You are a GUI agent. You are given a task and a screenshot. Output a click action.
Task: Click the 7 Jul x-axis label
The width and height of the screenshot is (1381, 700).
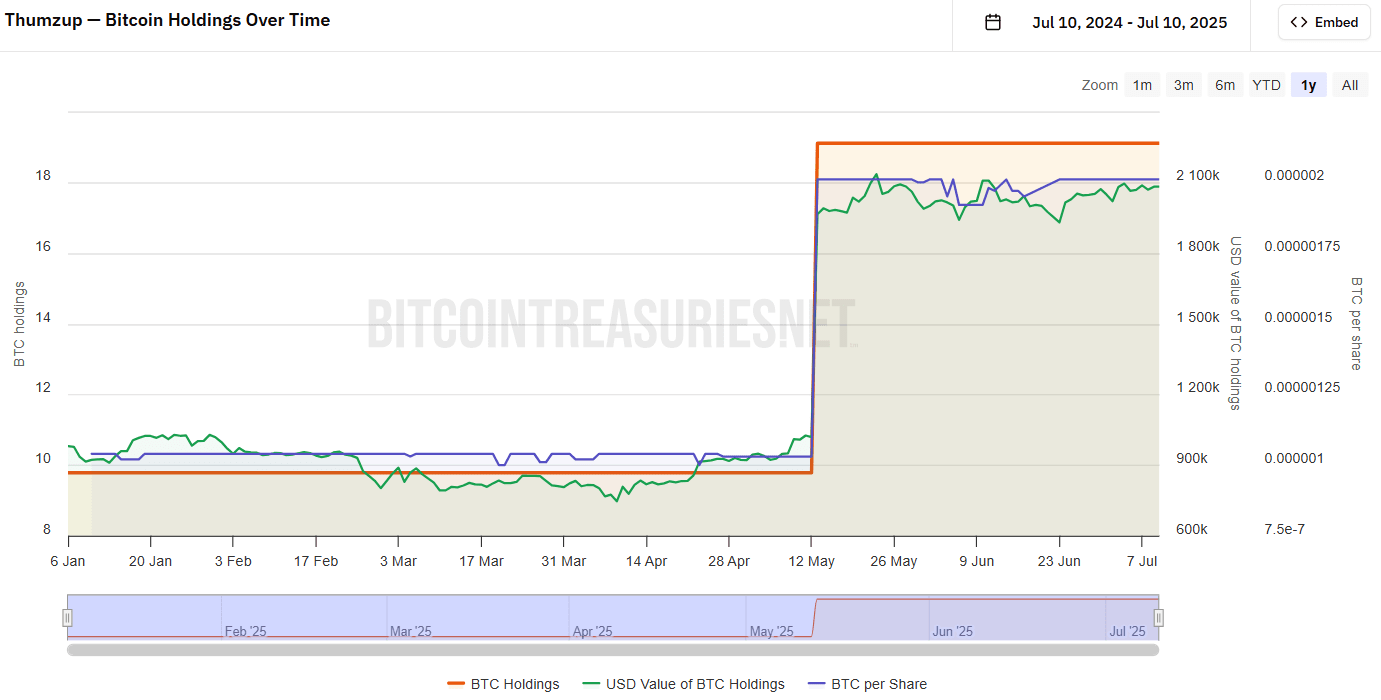(x=1140, y=561)
